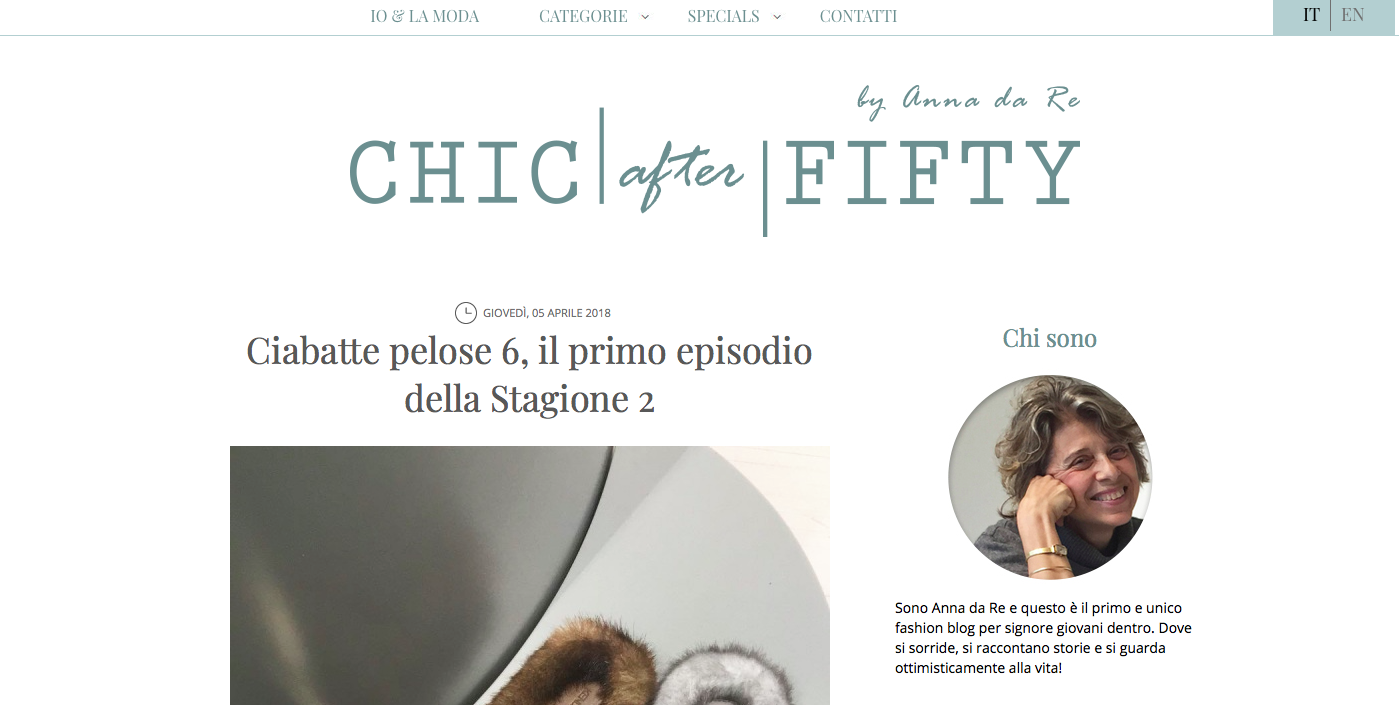The height and width of the screenshot is (705, 1399).
Task: Open the SPECIALS menu label
Action: 723,17
